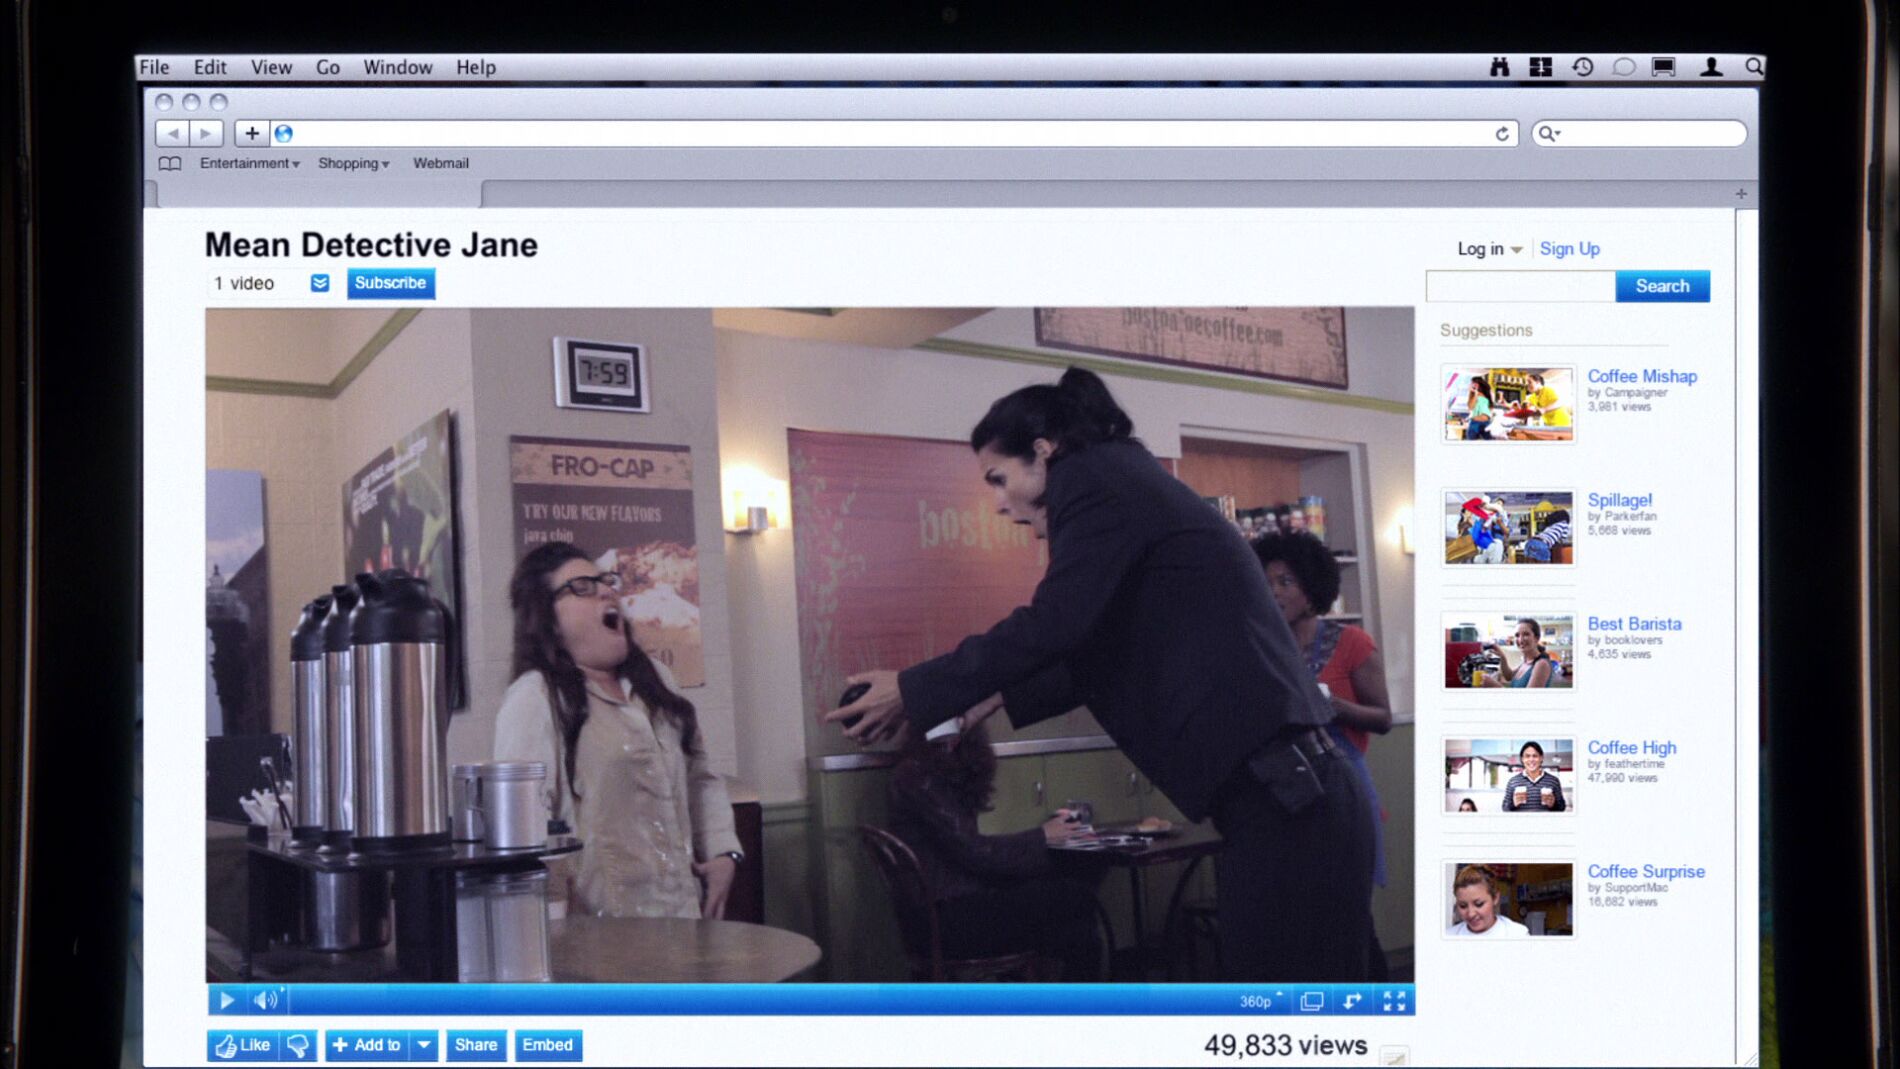Open the Coffee Mishap suggested video
The image size is (1900, 1069).
pos(1641,376)
